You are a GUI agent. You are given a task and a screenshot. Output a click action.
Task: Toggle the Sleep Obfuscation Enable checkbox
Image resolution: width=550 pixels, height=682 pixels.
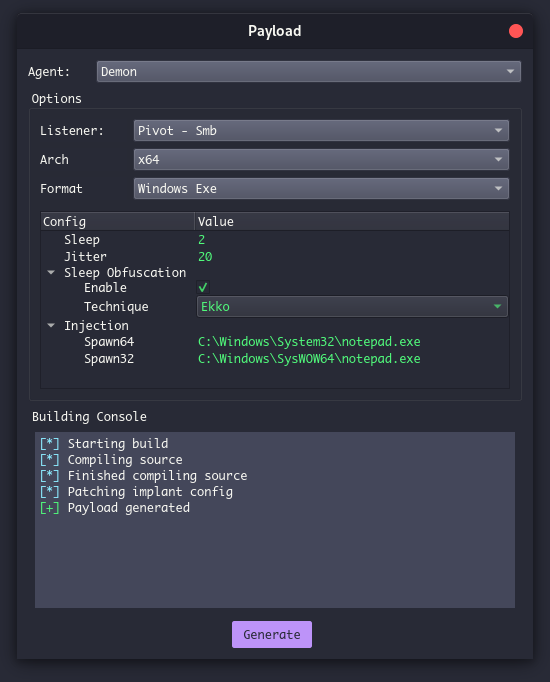coord(203,288)
